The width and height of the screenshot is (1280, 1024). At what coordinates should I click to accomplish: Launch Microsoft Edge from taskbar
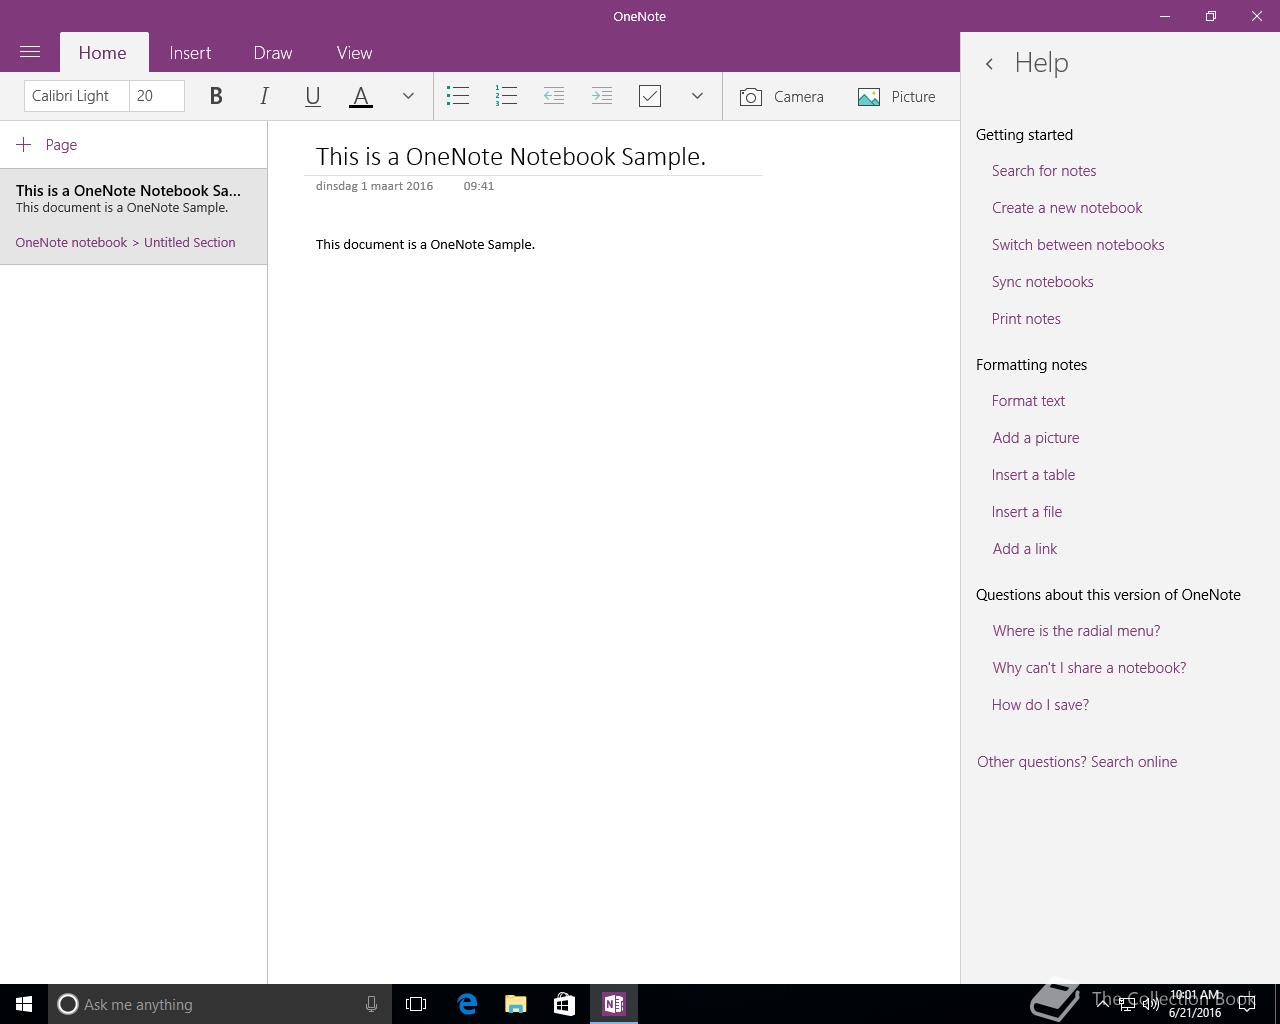(x=467, y=1004)
